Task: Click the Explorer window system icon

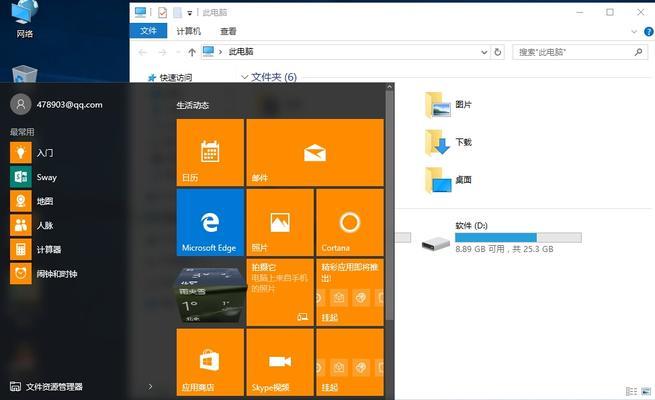Action: [140, 13]
